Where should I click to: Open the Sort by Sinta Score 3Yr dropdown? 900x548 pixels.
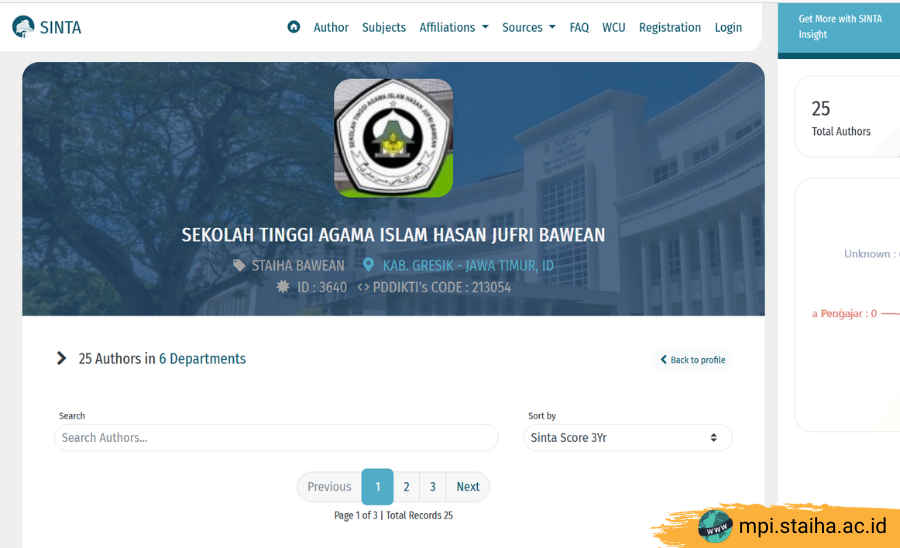point(627,437)
